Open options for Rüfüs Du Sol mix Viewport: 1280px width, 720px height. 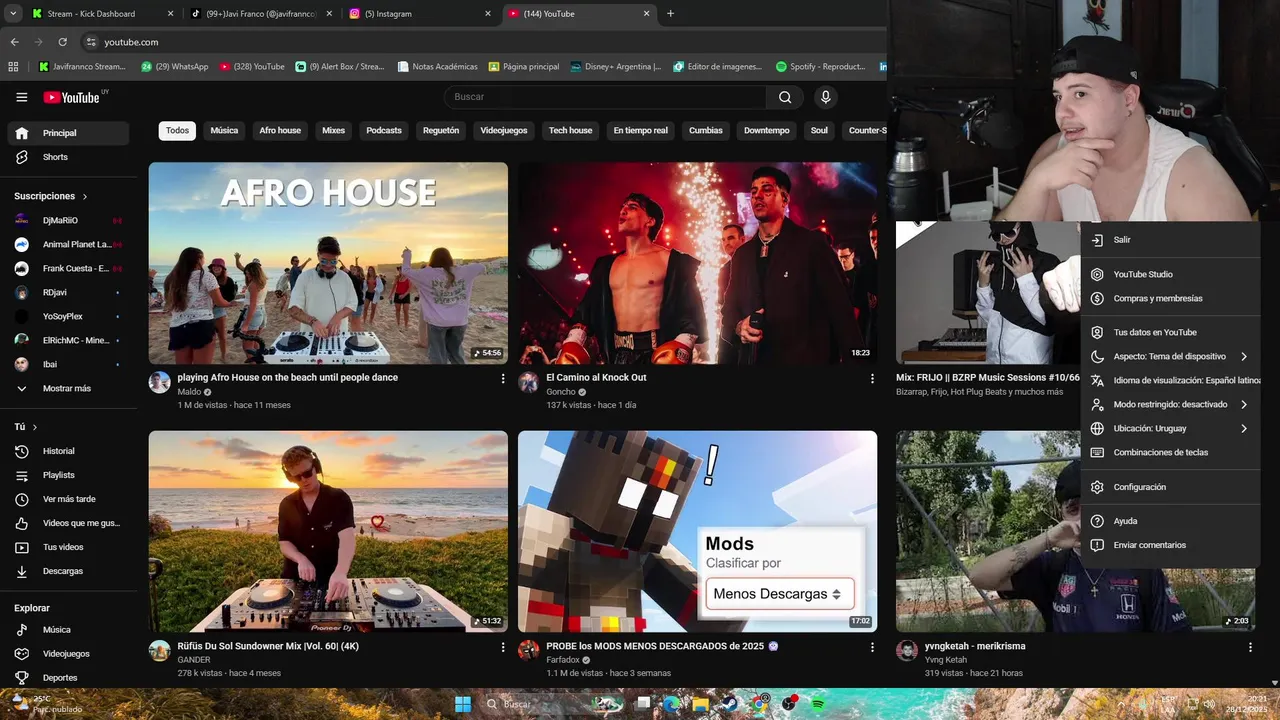tap(503, 648)
